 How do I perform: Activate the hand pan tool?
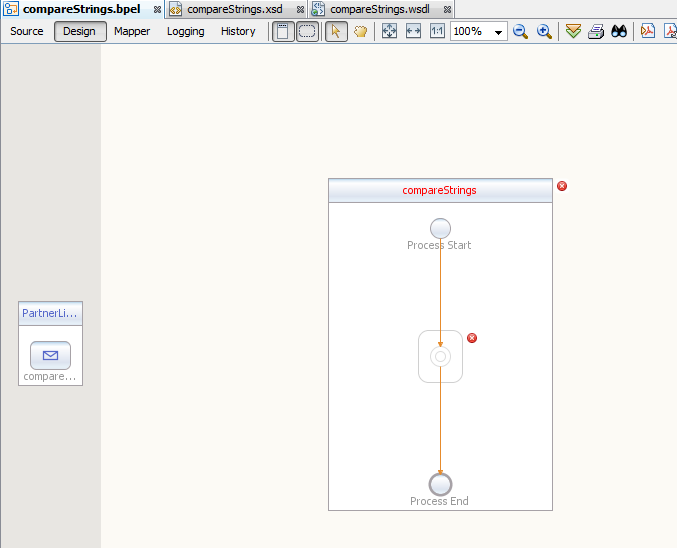click(x=360, y=31)
